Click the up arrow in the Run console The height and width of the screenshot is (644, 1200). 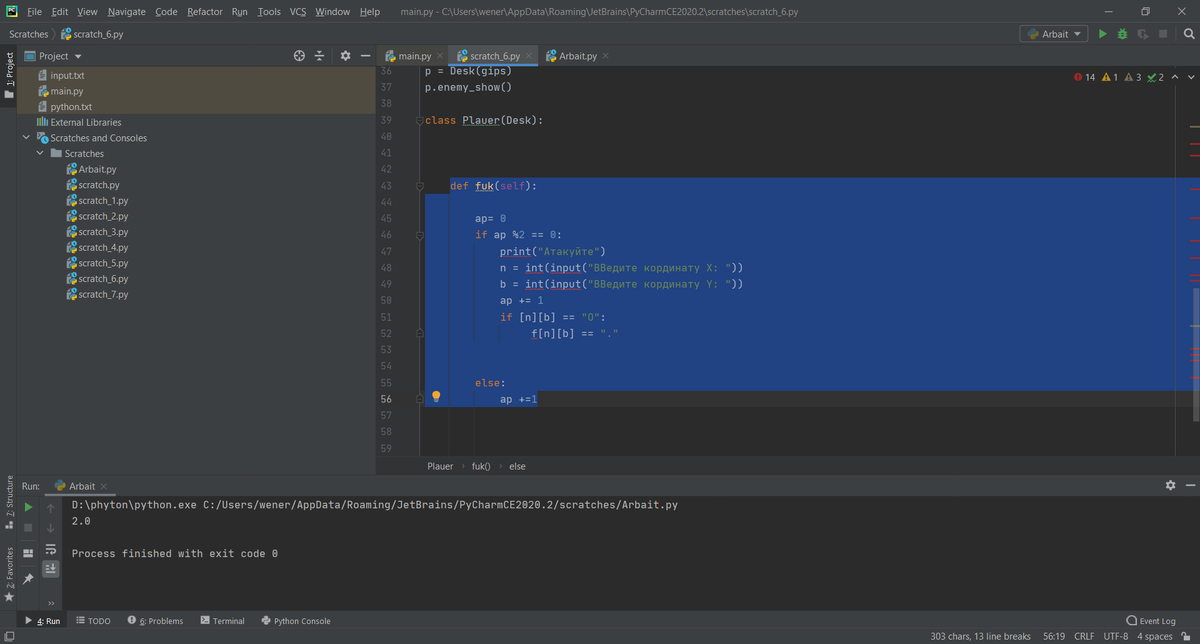click(51, 508)
